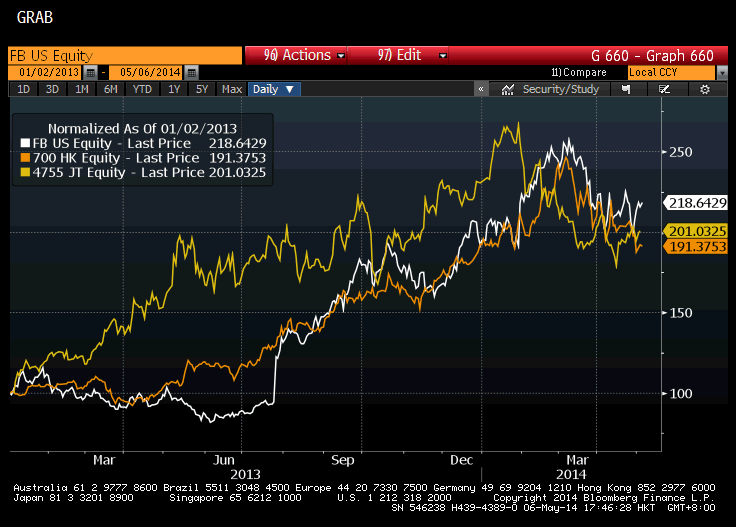Viewport: 736px width, 527px height.
Task: Click the Security/Study chart icon
Action: [x=507, y=89]
